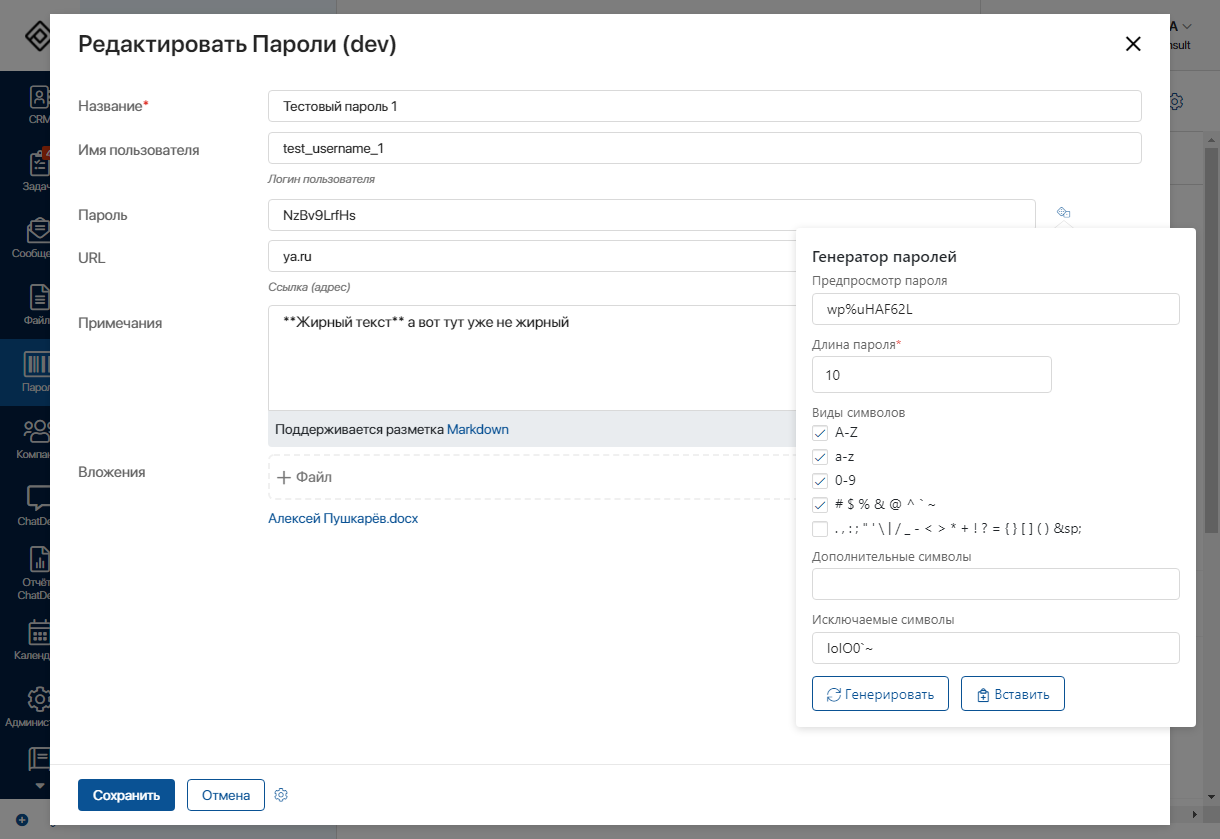This screenshot has width=1220, height=839.
Task: Open attachment Алексей Пушкарёв.docx
Action: click(x=343, y=519)
